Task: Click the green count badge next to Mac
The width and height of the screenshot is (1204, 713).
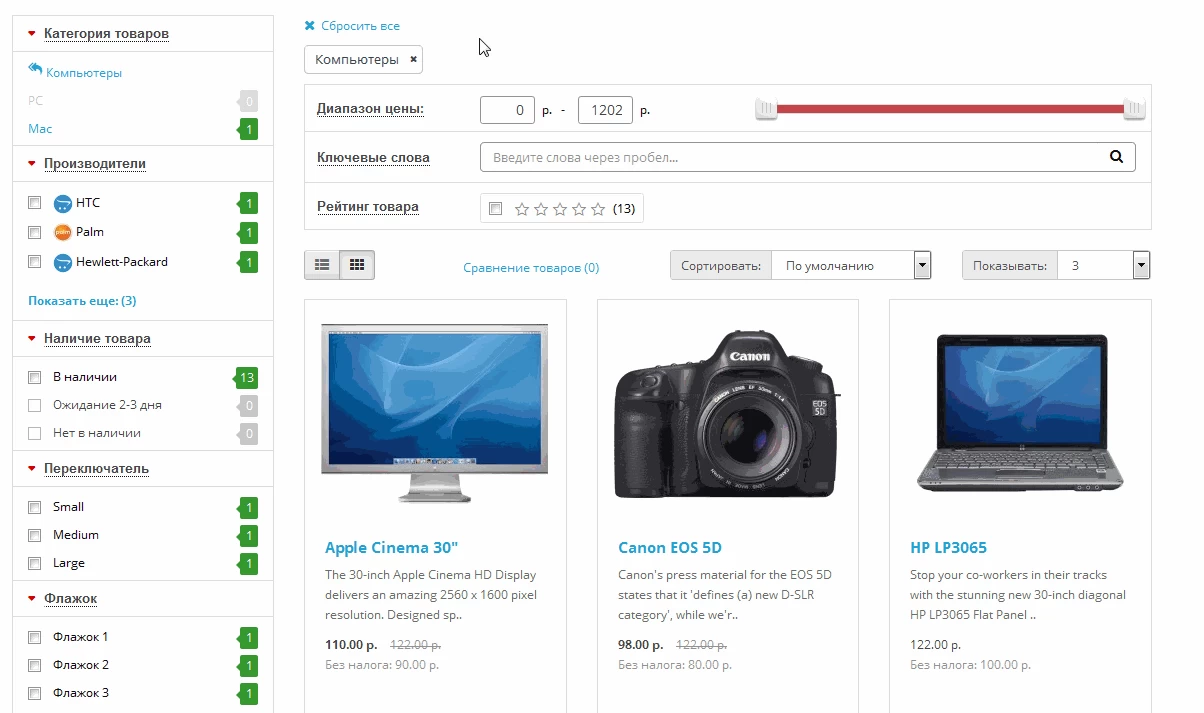Action: (x=247, y=129)
